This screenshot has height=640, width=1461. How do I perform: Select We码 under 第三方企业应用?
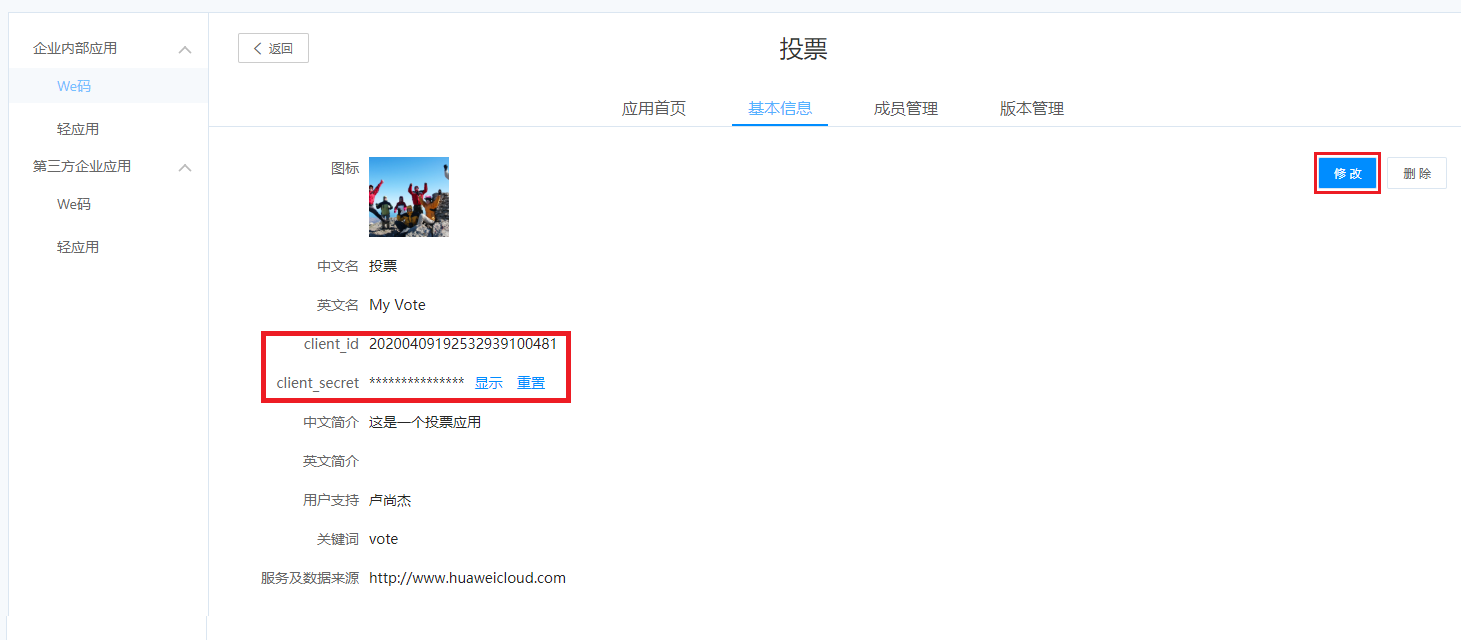coord(74,204)
